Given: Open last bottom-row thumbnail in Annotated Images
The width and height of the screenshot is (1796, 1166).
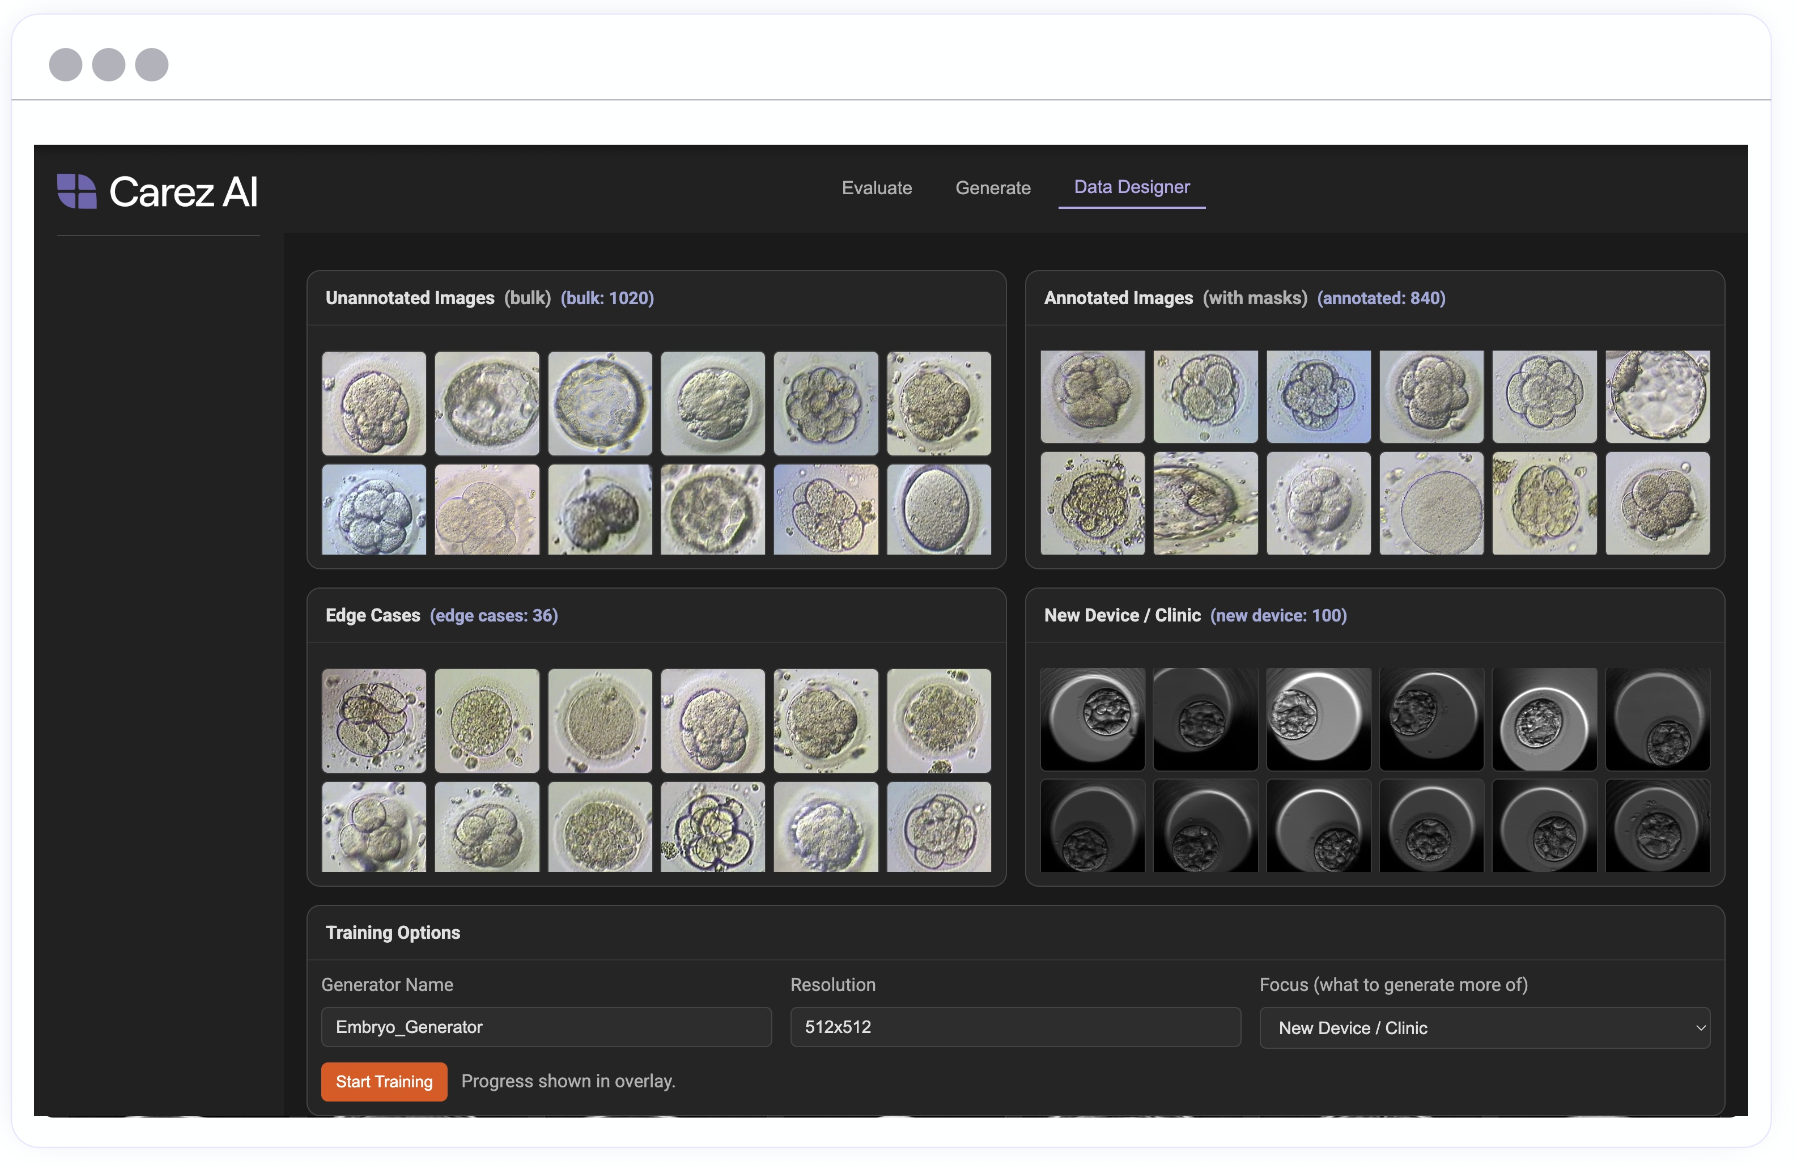Looking at the screenshot, I should pos(1657,503).
